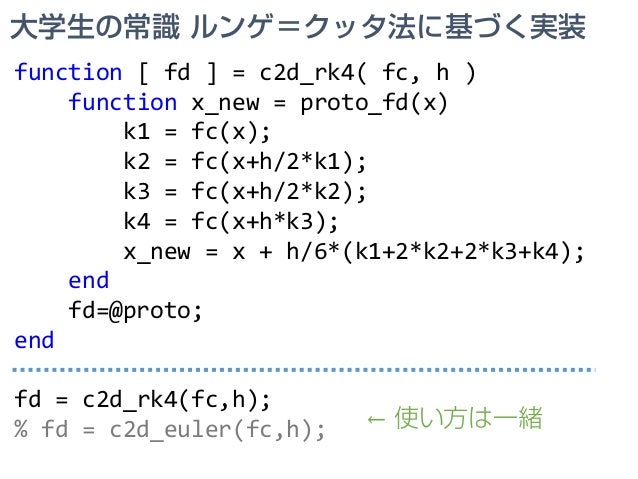Click the nested 'function' keyword on line two
The width and height of the screenshot is (638, 479).
coord(123,102)
